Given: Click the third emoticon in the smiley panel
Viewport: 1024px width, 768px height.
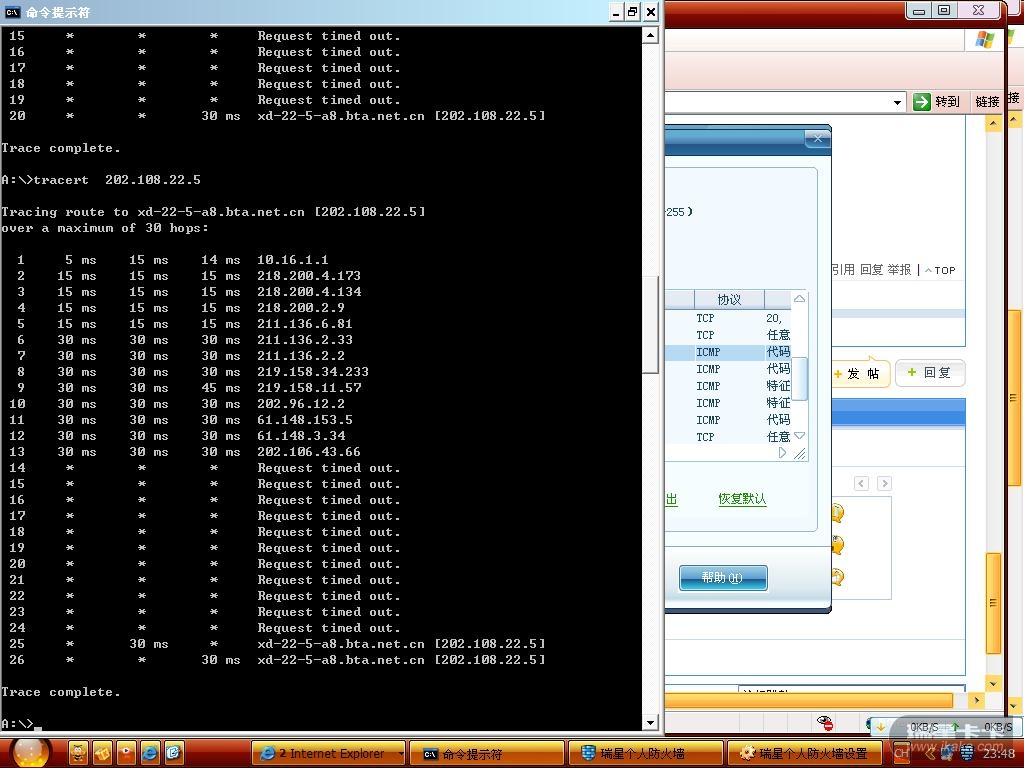Looking at the screenshot, I should point(838,577).
